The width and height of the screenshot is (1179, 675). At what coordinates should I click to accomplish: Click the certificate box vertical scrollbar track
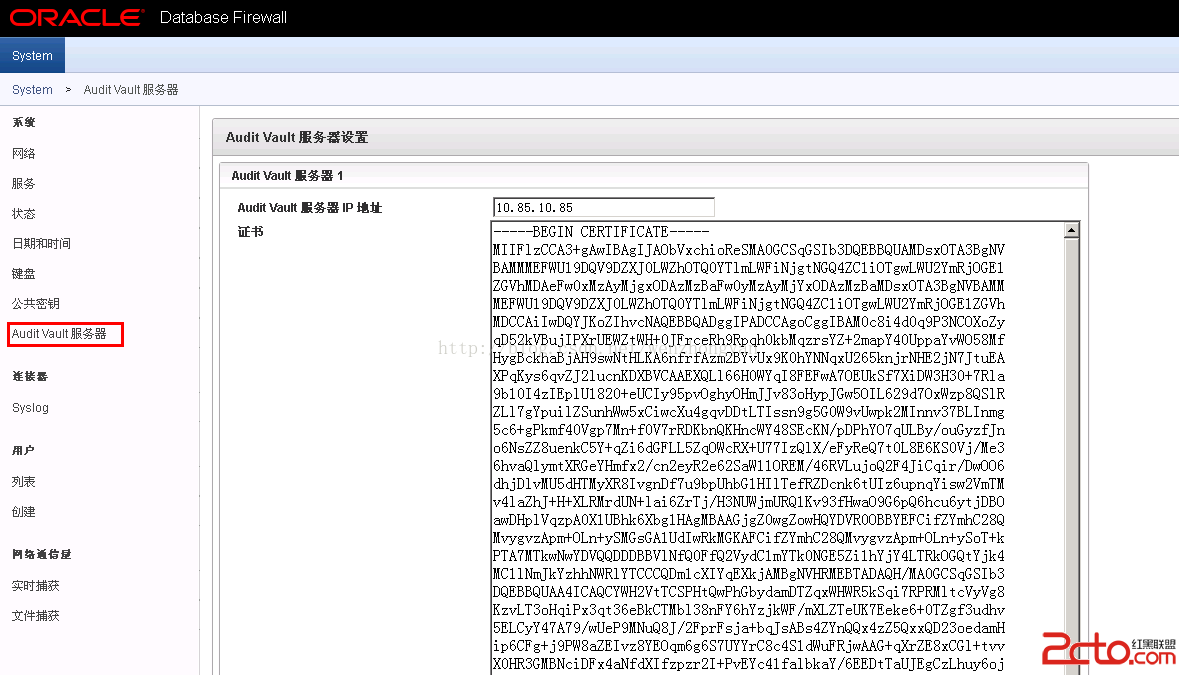click(1072, 456)
